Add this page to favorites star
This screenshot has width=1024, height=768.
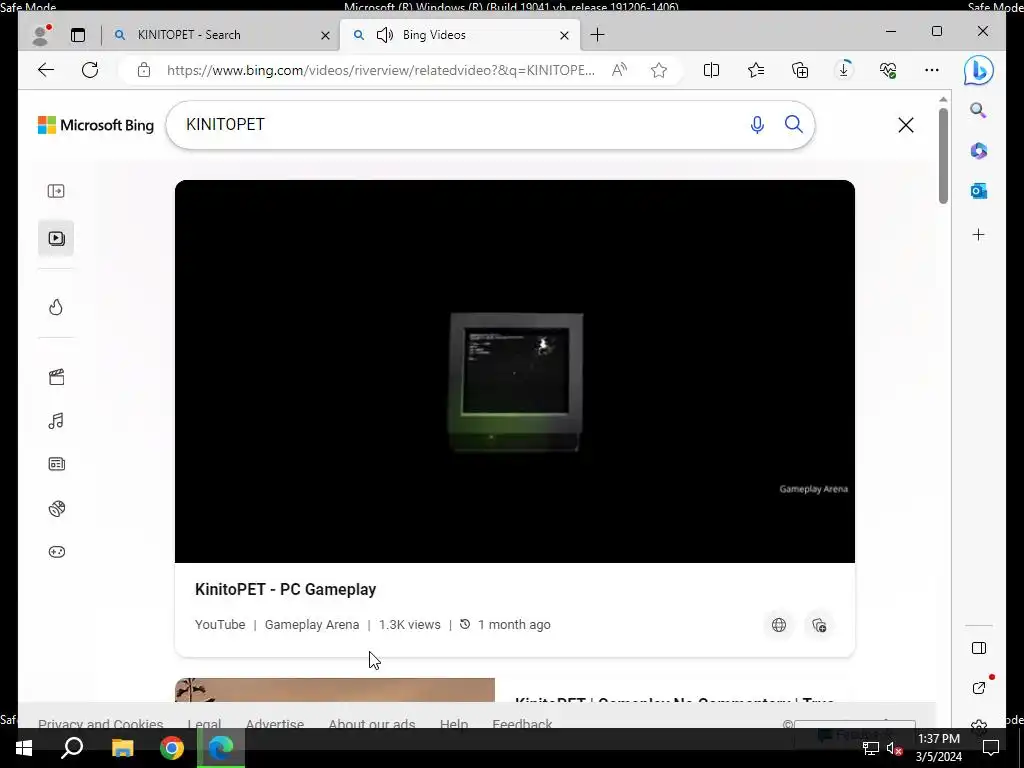659,70
